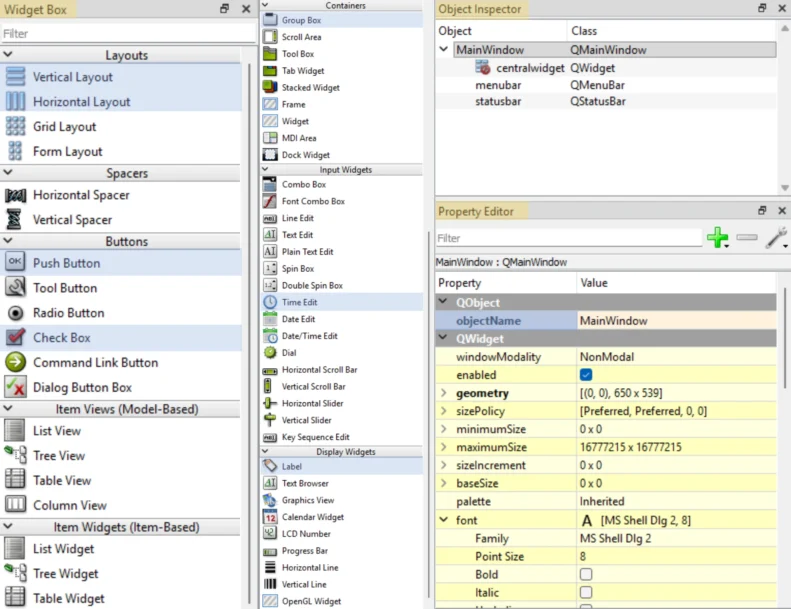791x609 pixels.
Task: Select the Radio Button widget icon
Action: (x=15, y=313)
